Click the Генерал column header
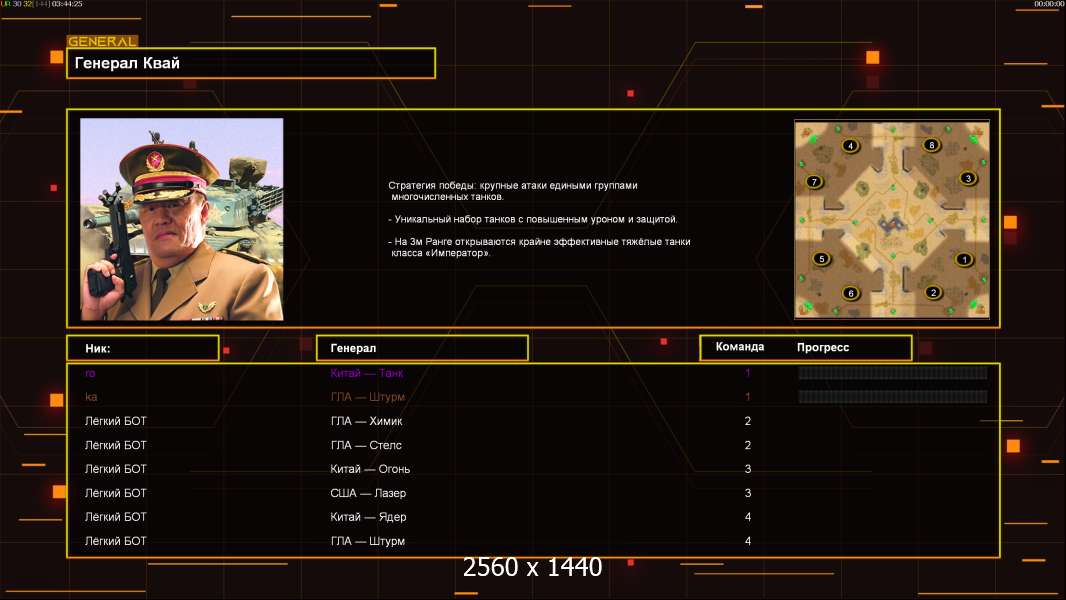This screenshot has height=600, width=1066. tap(421, 348)
